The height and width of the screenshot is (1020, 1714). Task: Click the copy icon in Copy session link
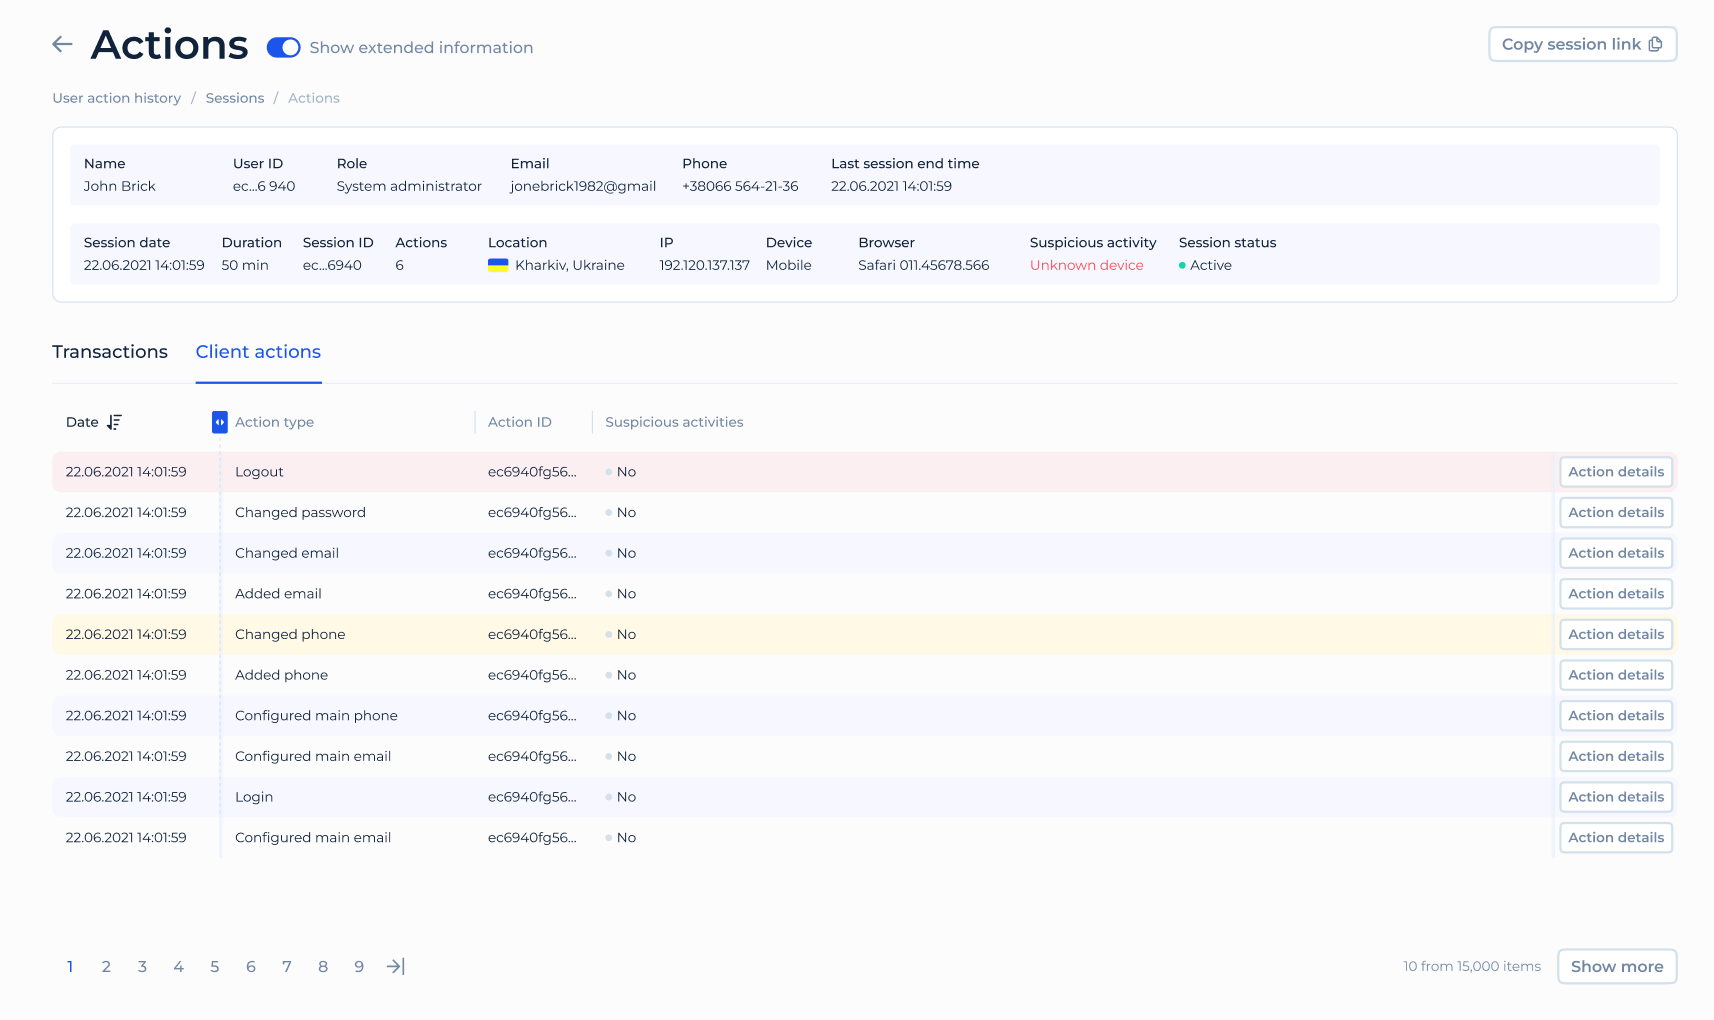point(1655,44)
